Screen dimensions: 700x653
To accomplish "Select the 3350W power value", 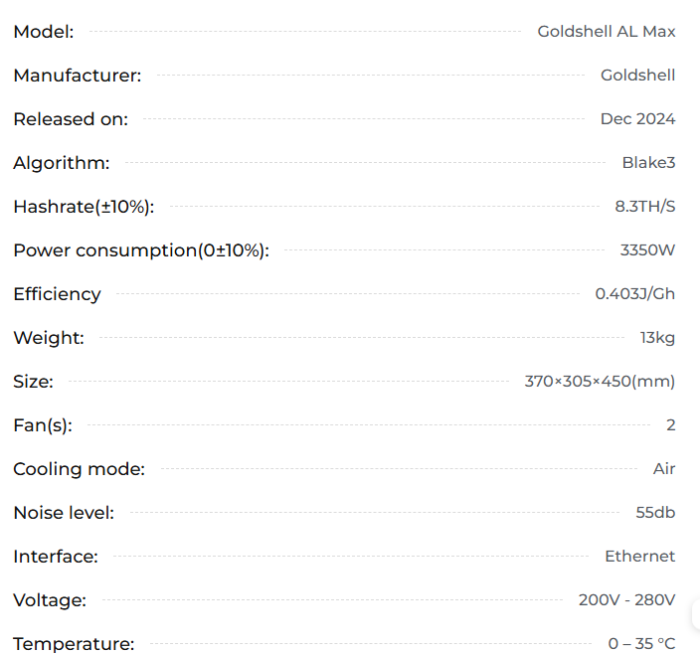I will [648, 250].
